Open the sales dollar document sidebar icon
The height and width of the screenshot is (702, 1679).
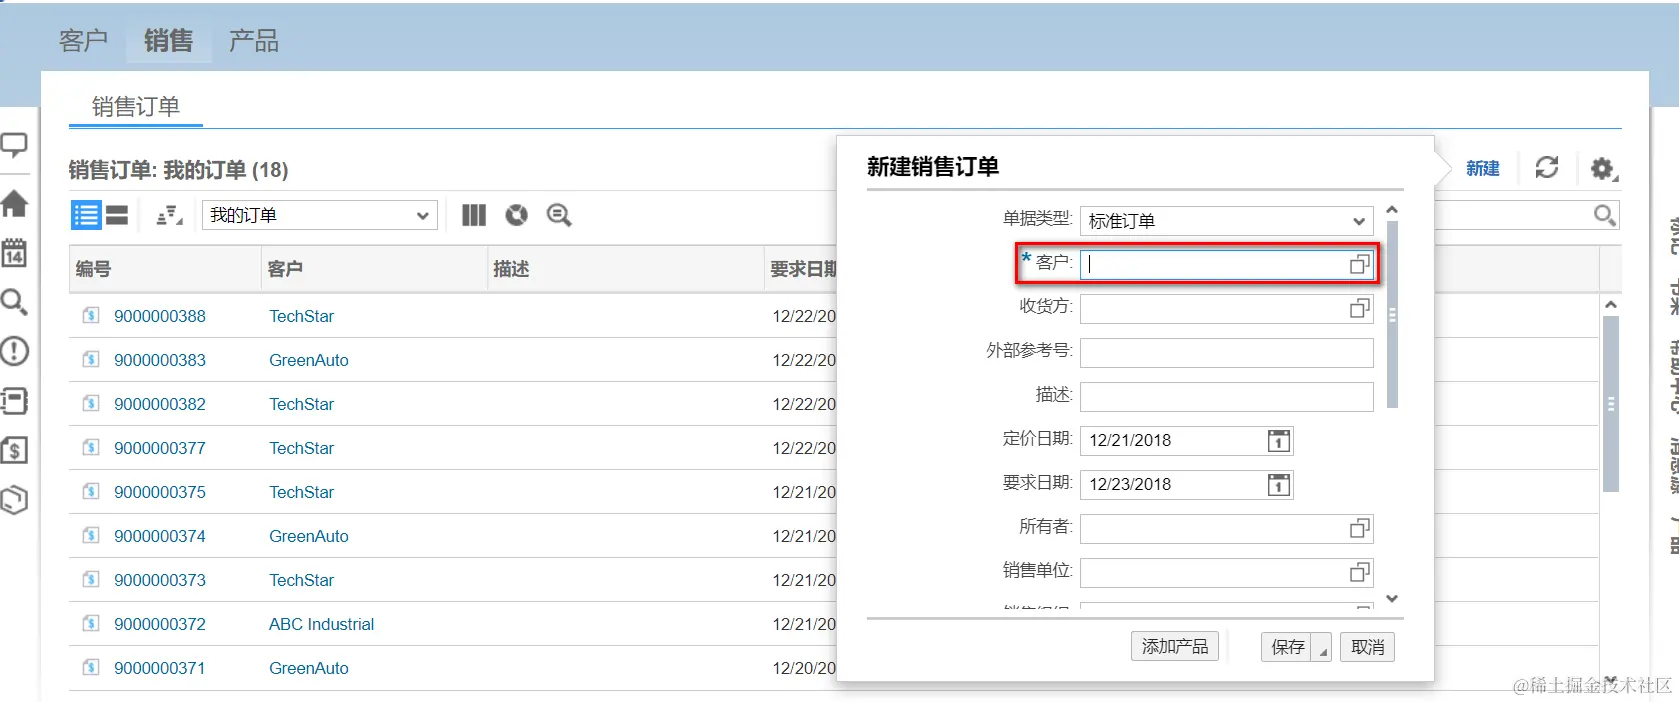(x=14, y=450)
